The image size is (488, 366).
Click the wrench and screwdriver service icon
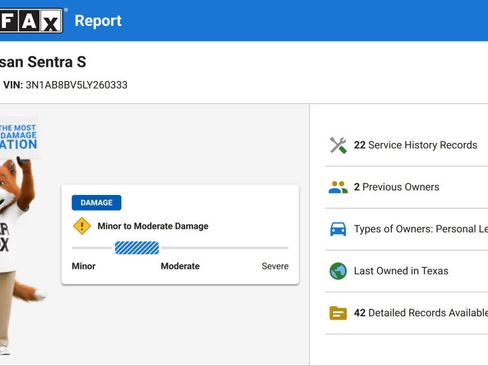point(338,145)
